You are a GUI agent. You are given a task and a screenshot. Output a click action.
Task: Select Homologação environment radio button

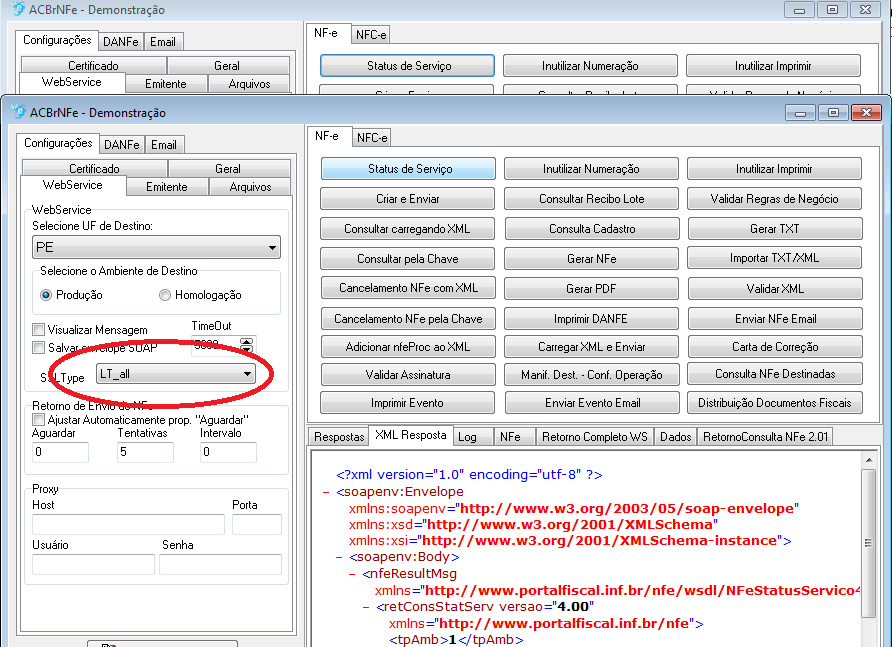(165, 295)
